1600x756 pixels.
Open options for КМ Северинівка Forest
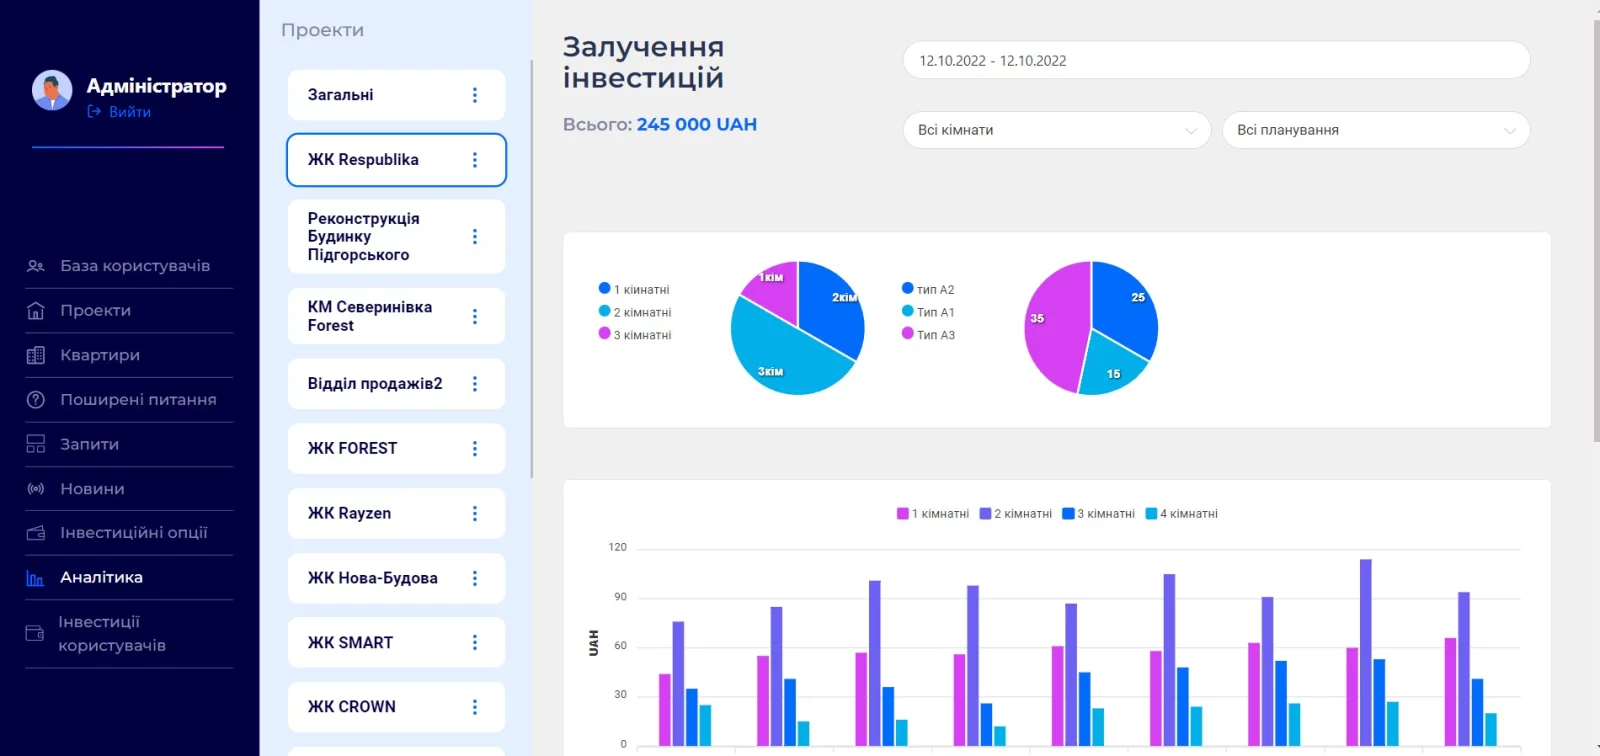click(475, 317)
